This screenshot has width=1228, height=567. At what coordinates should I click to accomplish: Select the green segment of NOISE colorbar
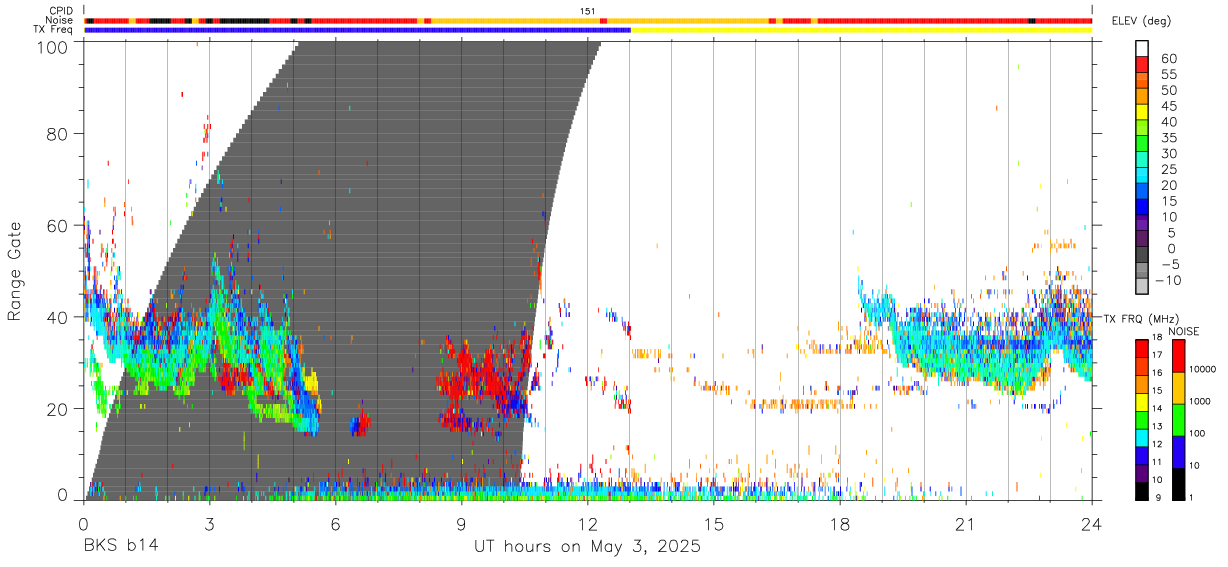(x=1179, y=420)
